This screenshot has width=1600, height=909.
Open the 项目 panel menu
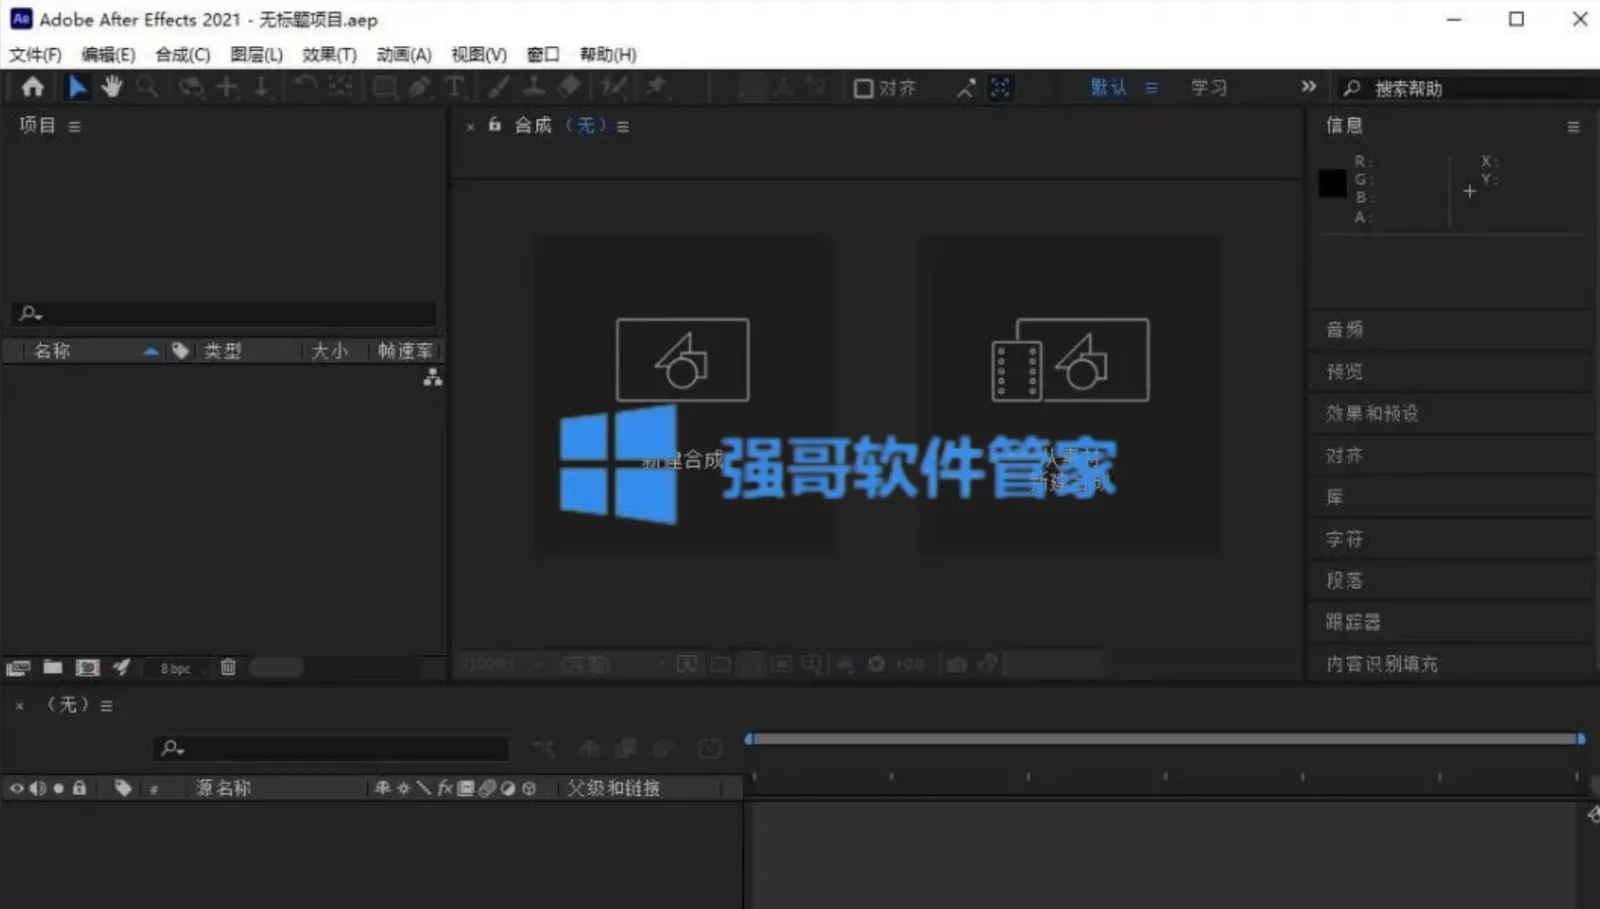pyautogui.click(x=74, y=126)
